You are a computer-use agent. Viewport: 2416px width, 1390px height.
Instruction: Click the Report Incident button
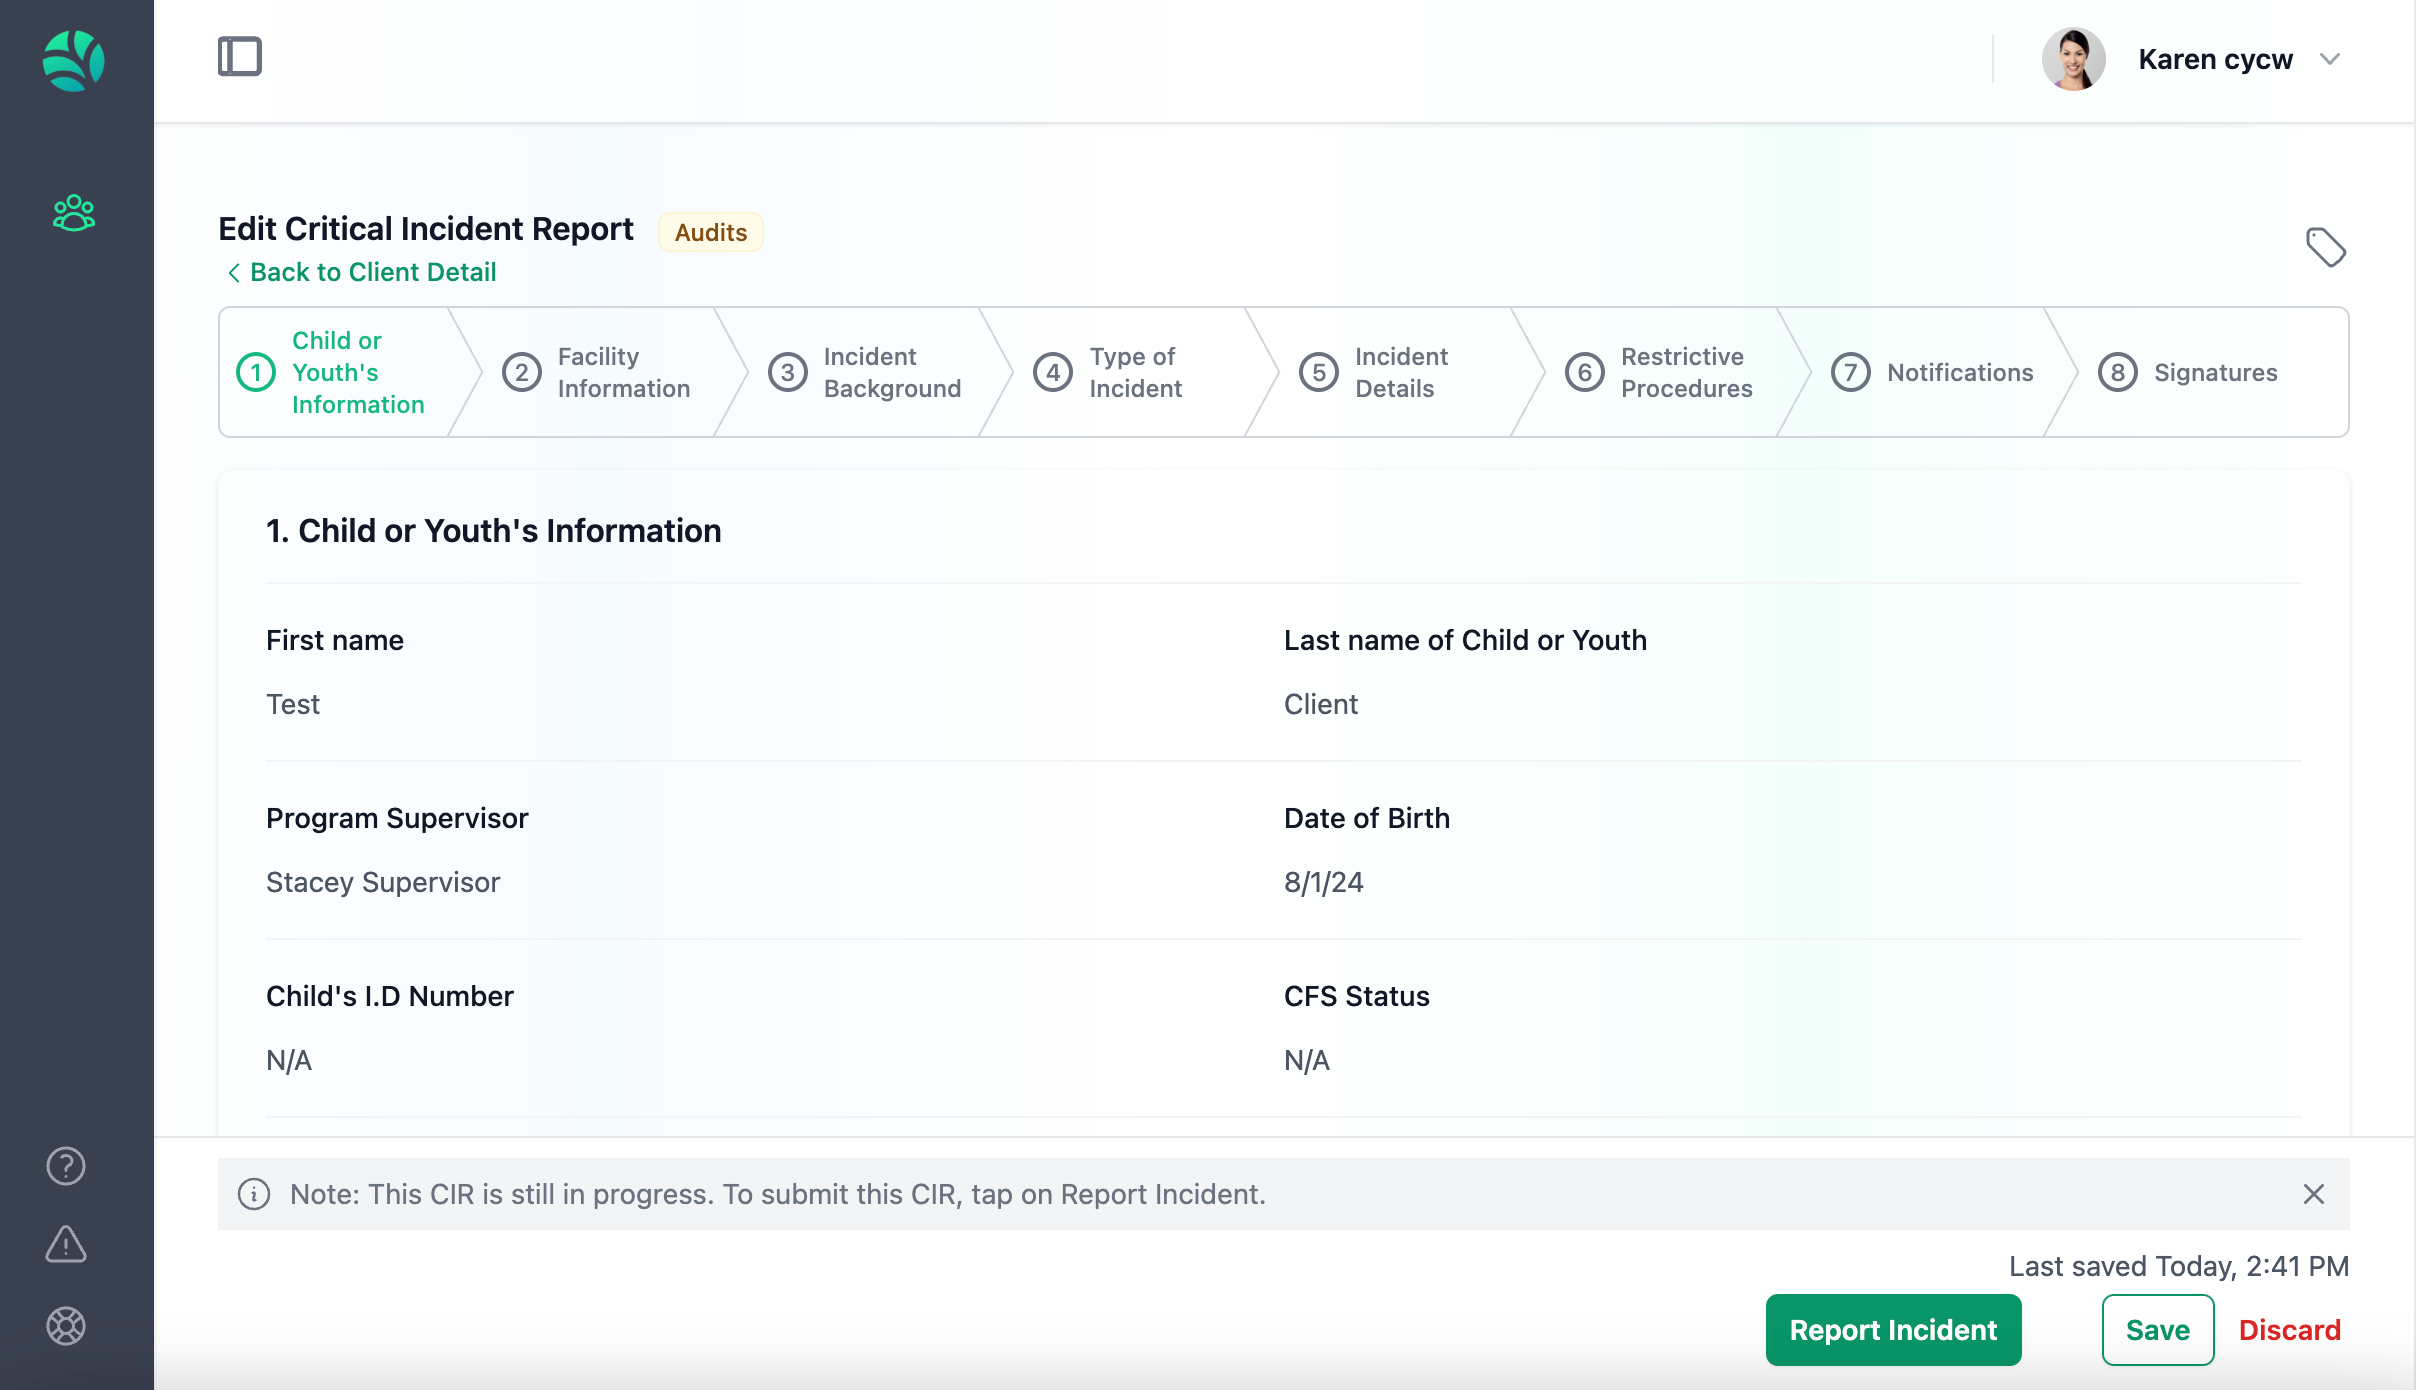[1893, 1330]
